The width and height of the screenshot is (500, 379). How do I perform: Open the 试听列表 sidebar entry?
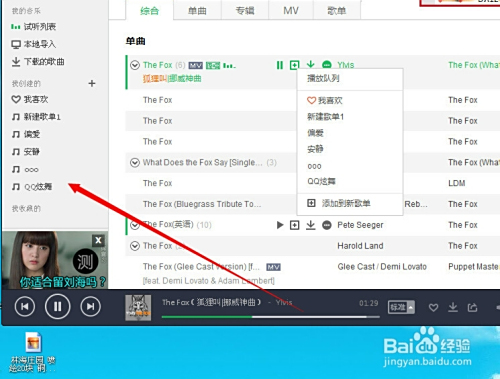33,26
